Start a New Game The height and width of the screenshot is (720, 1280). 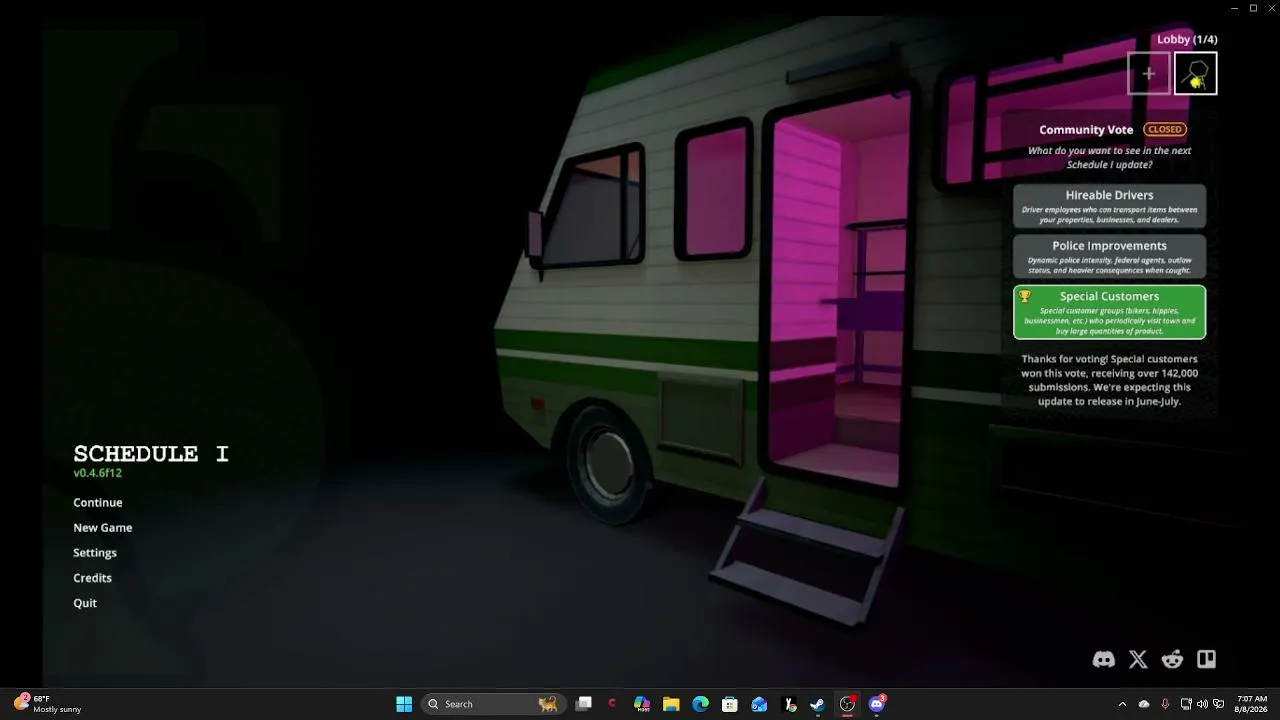click(103, 528)
